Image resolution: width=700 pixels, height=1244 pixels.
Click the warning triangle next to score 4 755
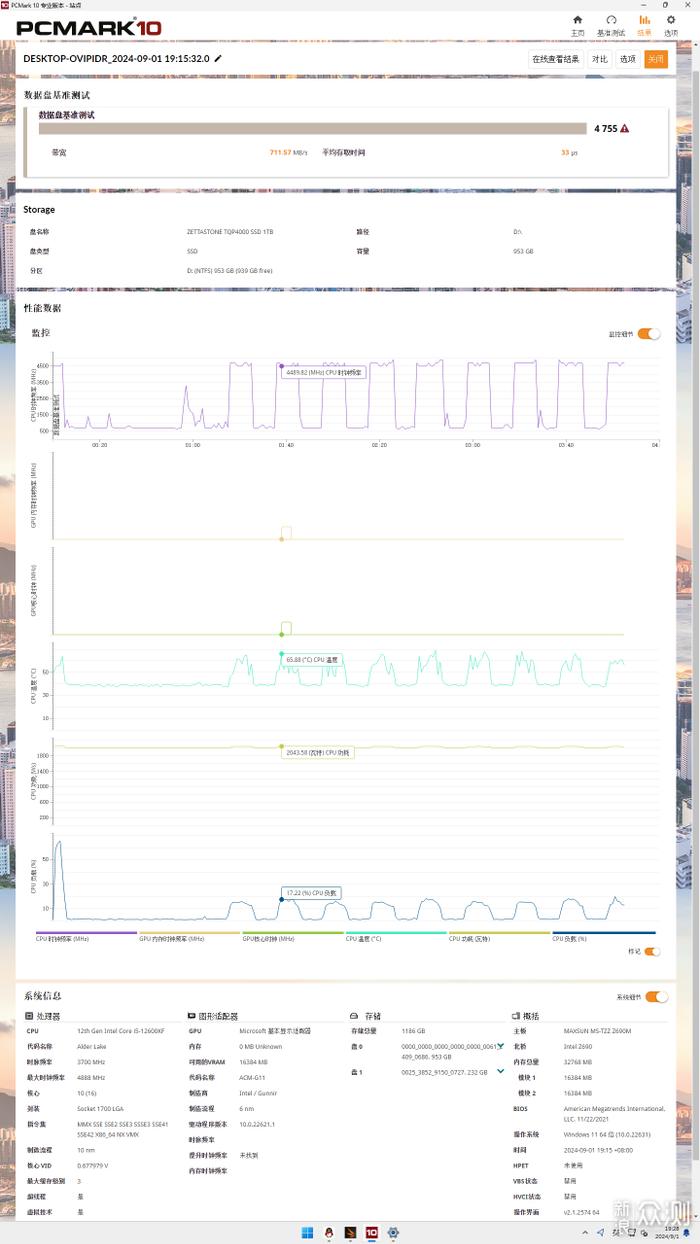click(625, 128)
